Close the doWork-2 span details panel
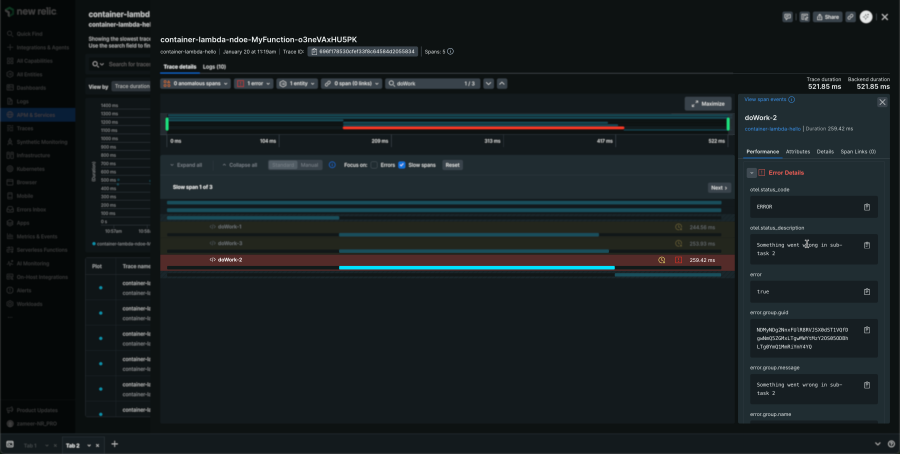 coord(882,102)
